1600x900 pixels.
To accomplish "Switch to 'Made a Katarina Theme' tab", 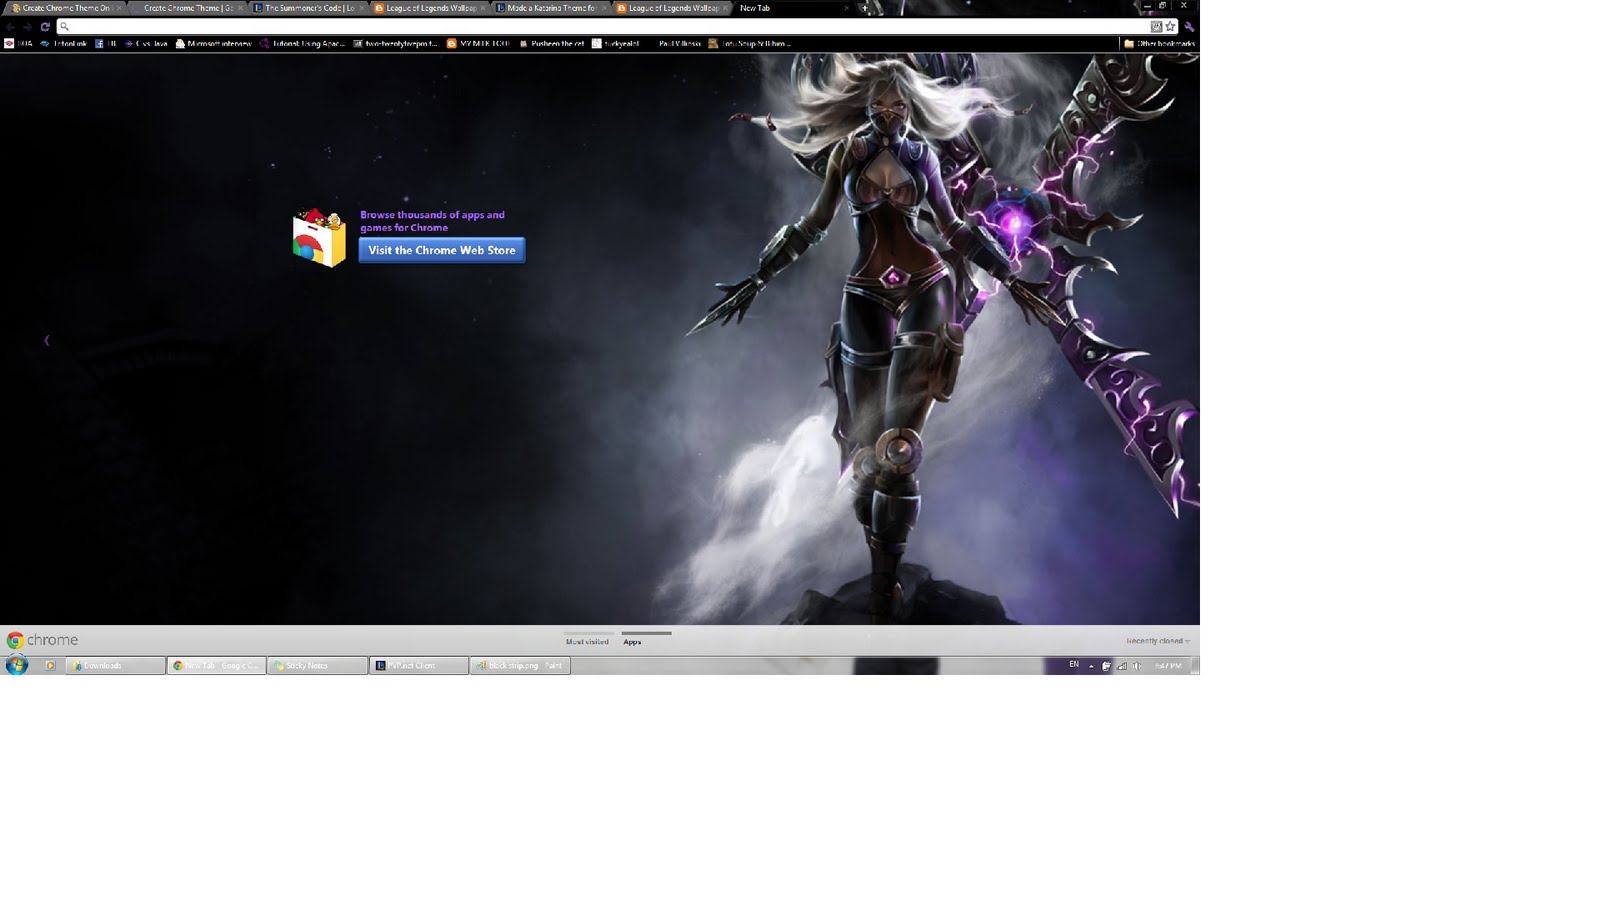I will tap(551, 8).
